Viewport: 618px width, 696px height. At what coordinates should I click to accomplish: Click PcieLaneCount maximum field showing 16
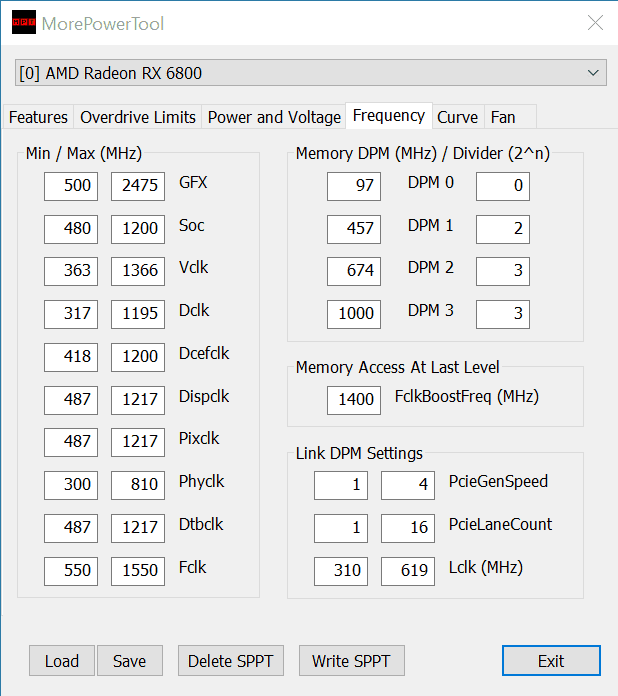[408, 528]
